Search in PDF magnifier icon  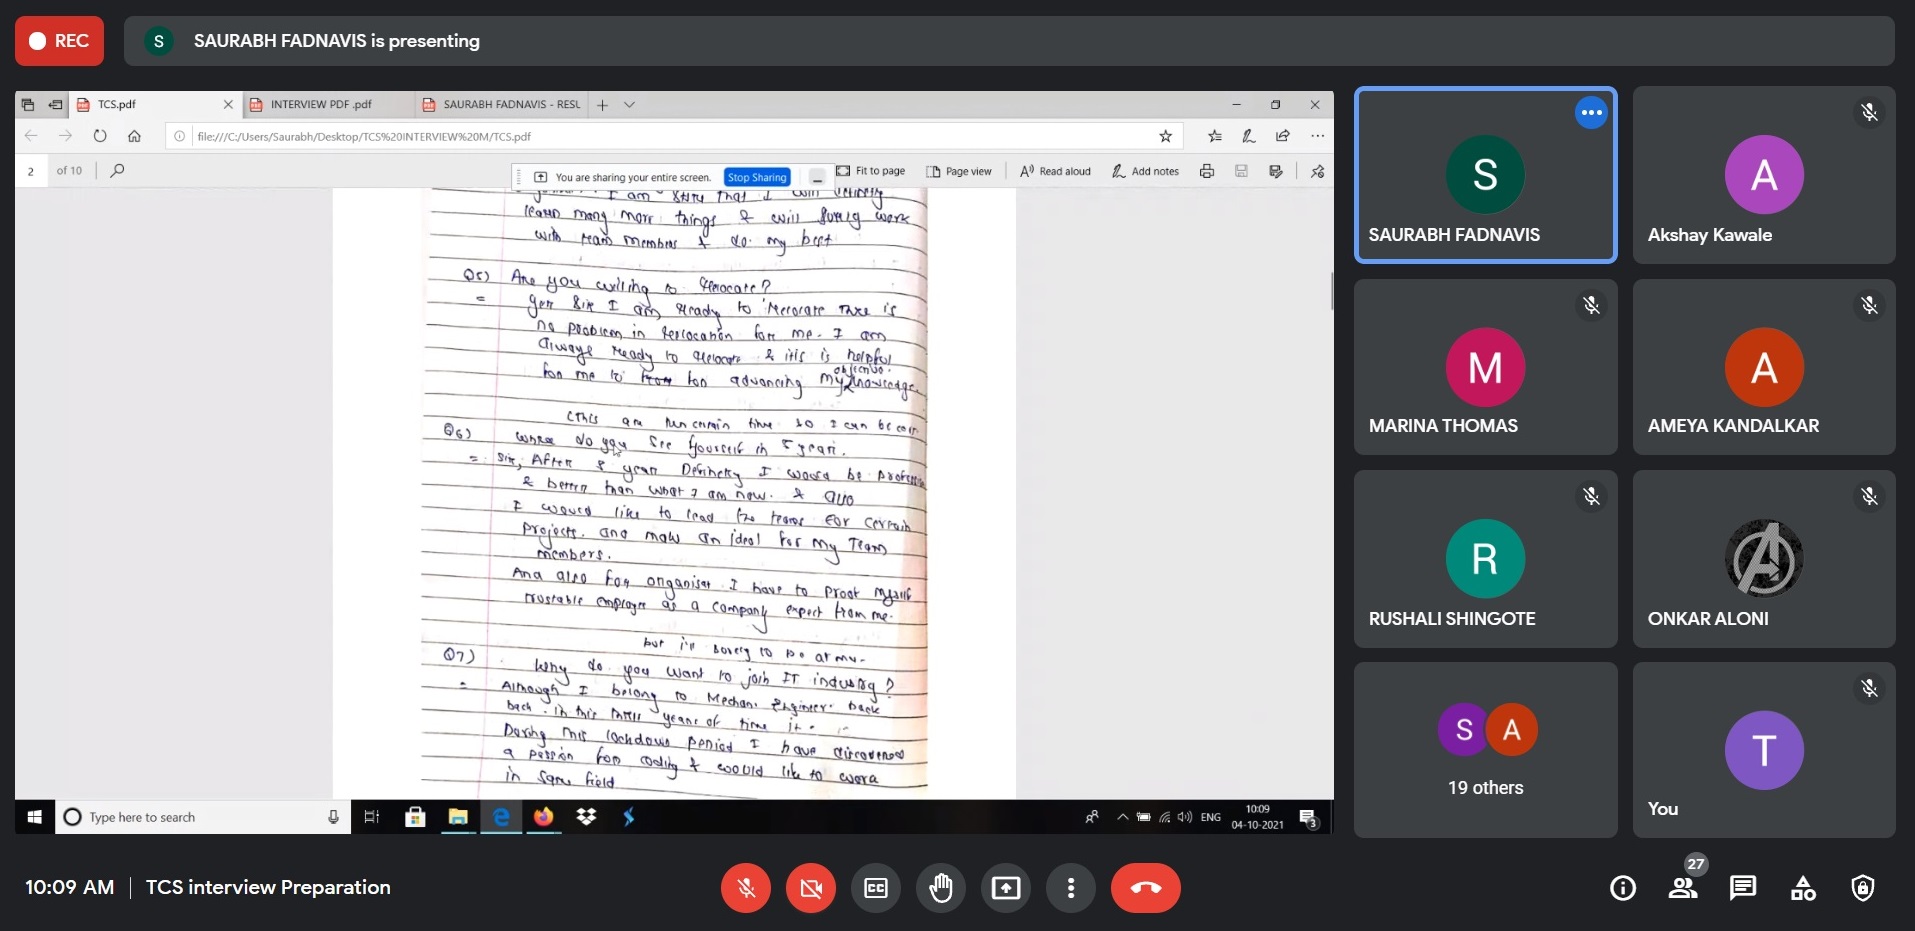coord(117,171)
